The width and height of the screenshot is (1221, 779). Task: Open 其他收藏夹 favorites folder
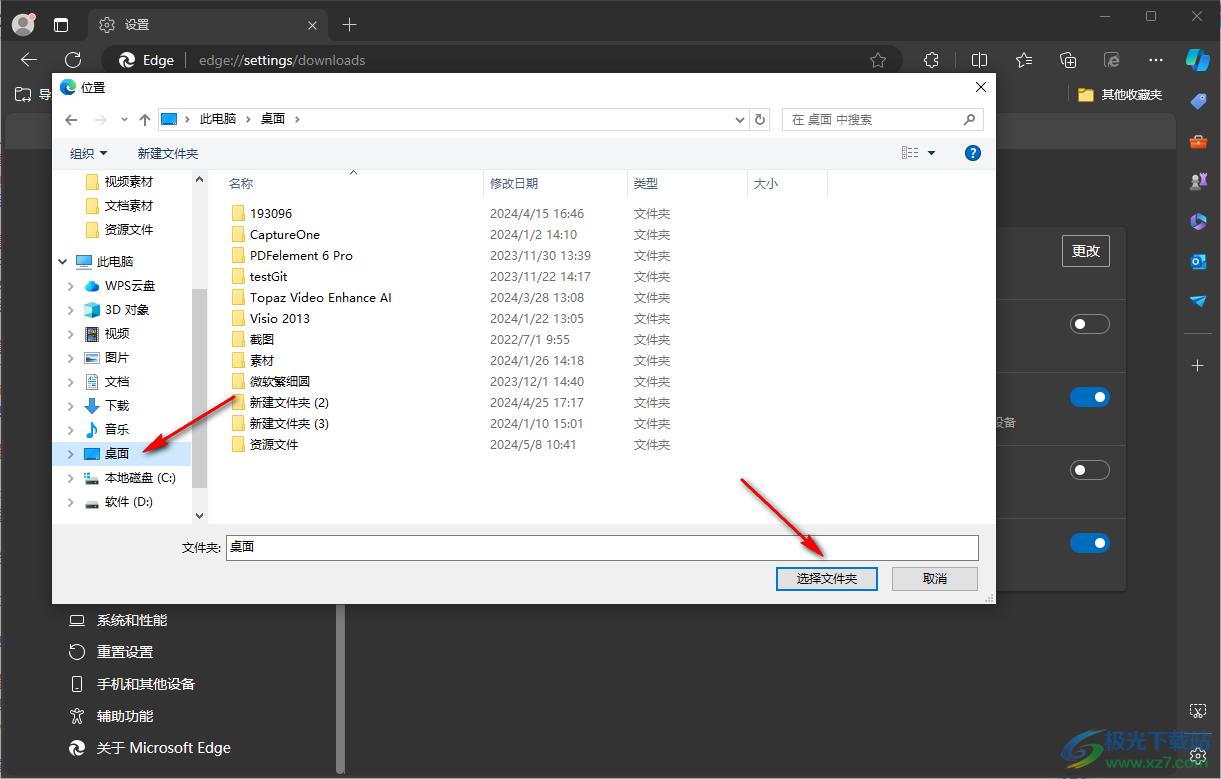pyautogui.click(x=1120, y=95)
